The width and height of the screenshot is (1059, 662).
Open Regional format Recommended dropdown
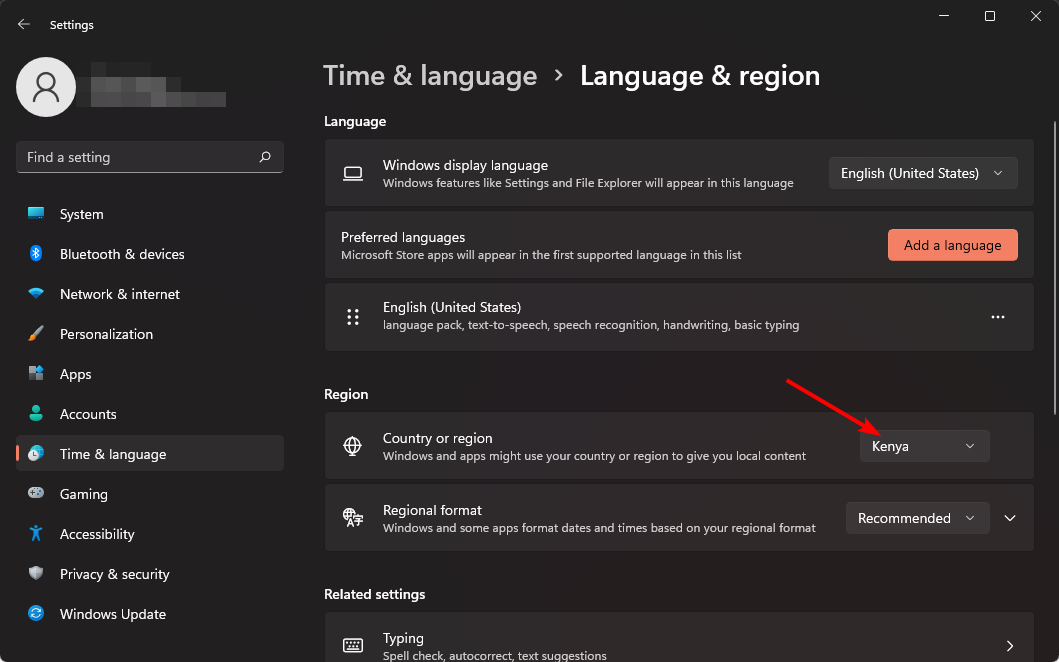pos(917,518)
